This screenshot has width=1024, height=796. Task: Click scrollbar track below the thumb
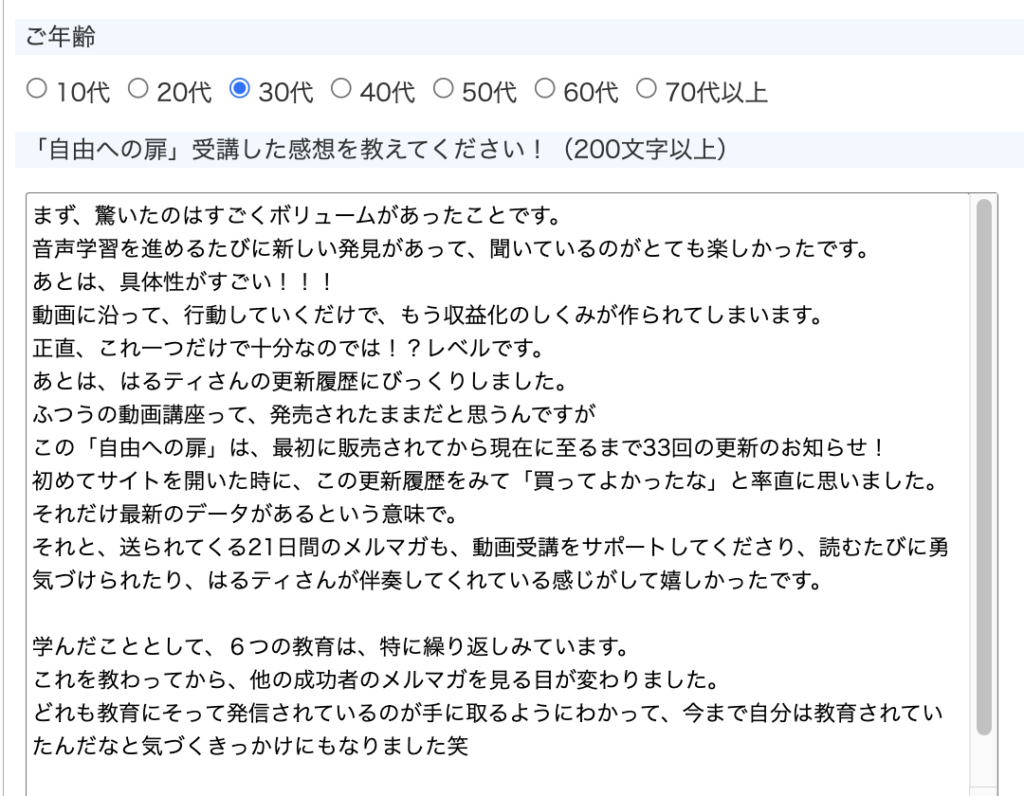(x=983, y=765)
